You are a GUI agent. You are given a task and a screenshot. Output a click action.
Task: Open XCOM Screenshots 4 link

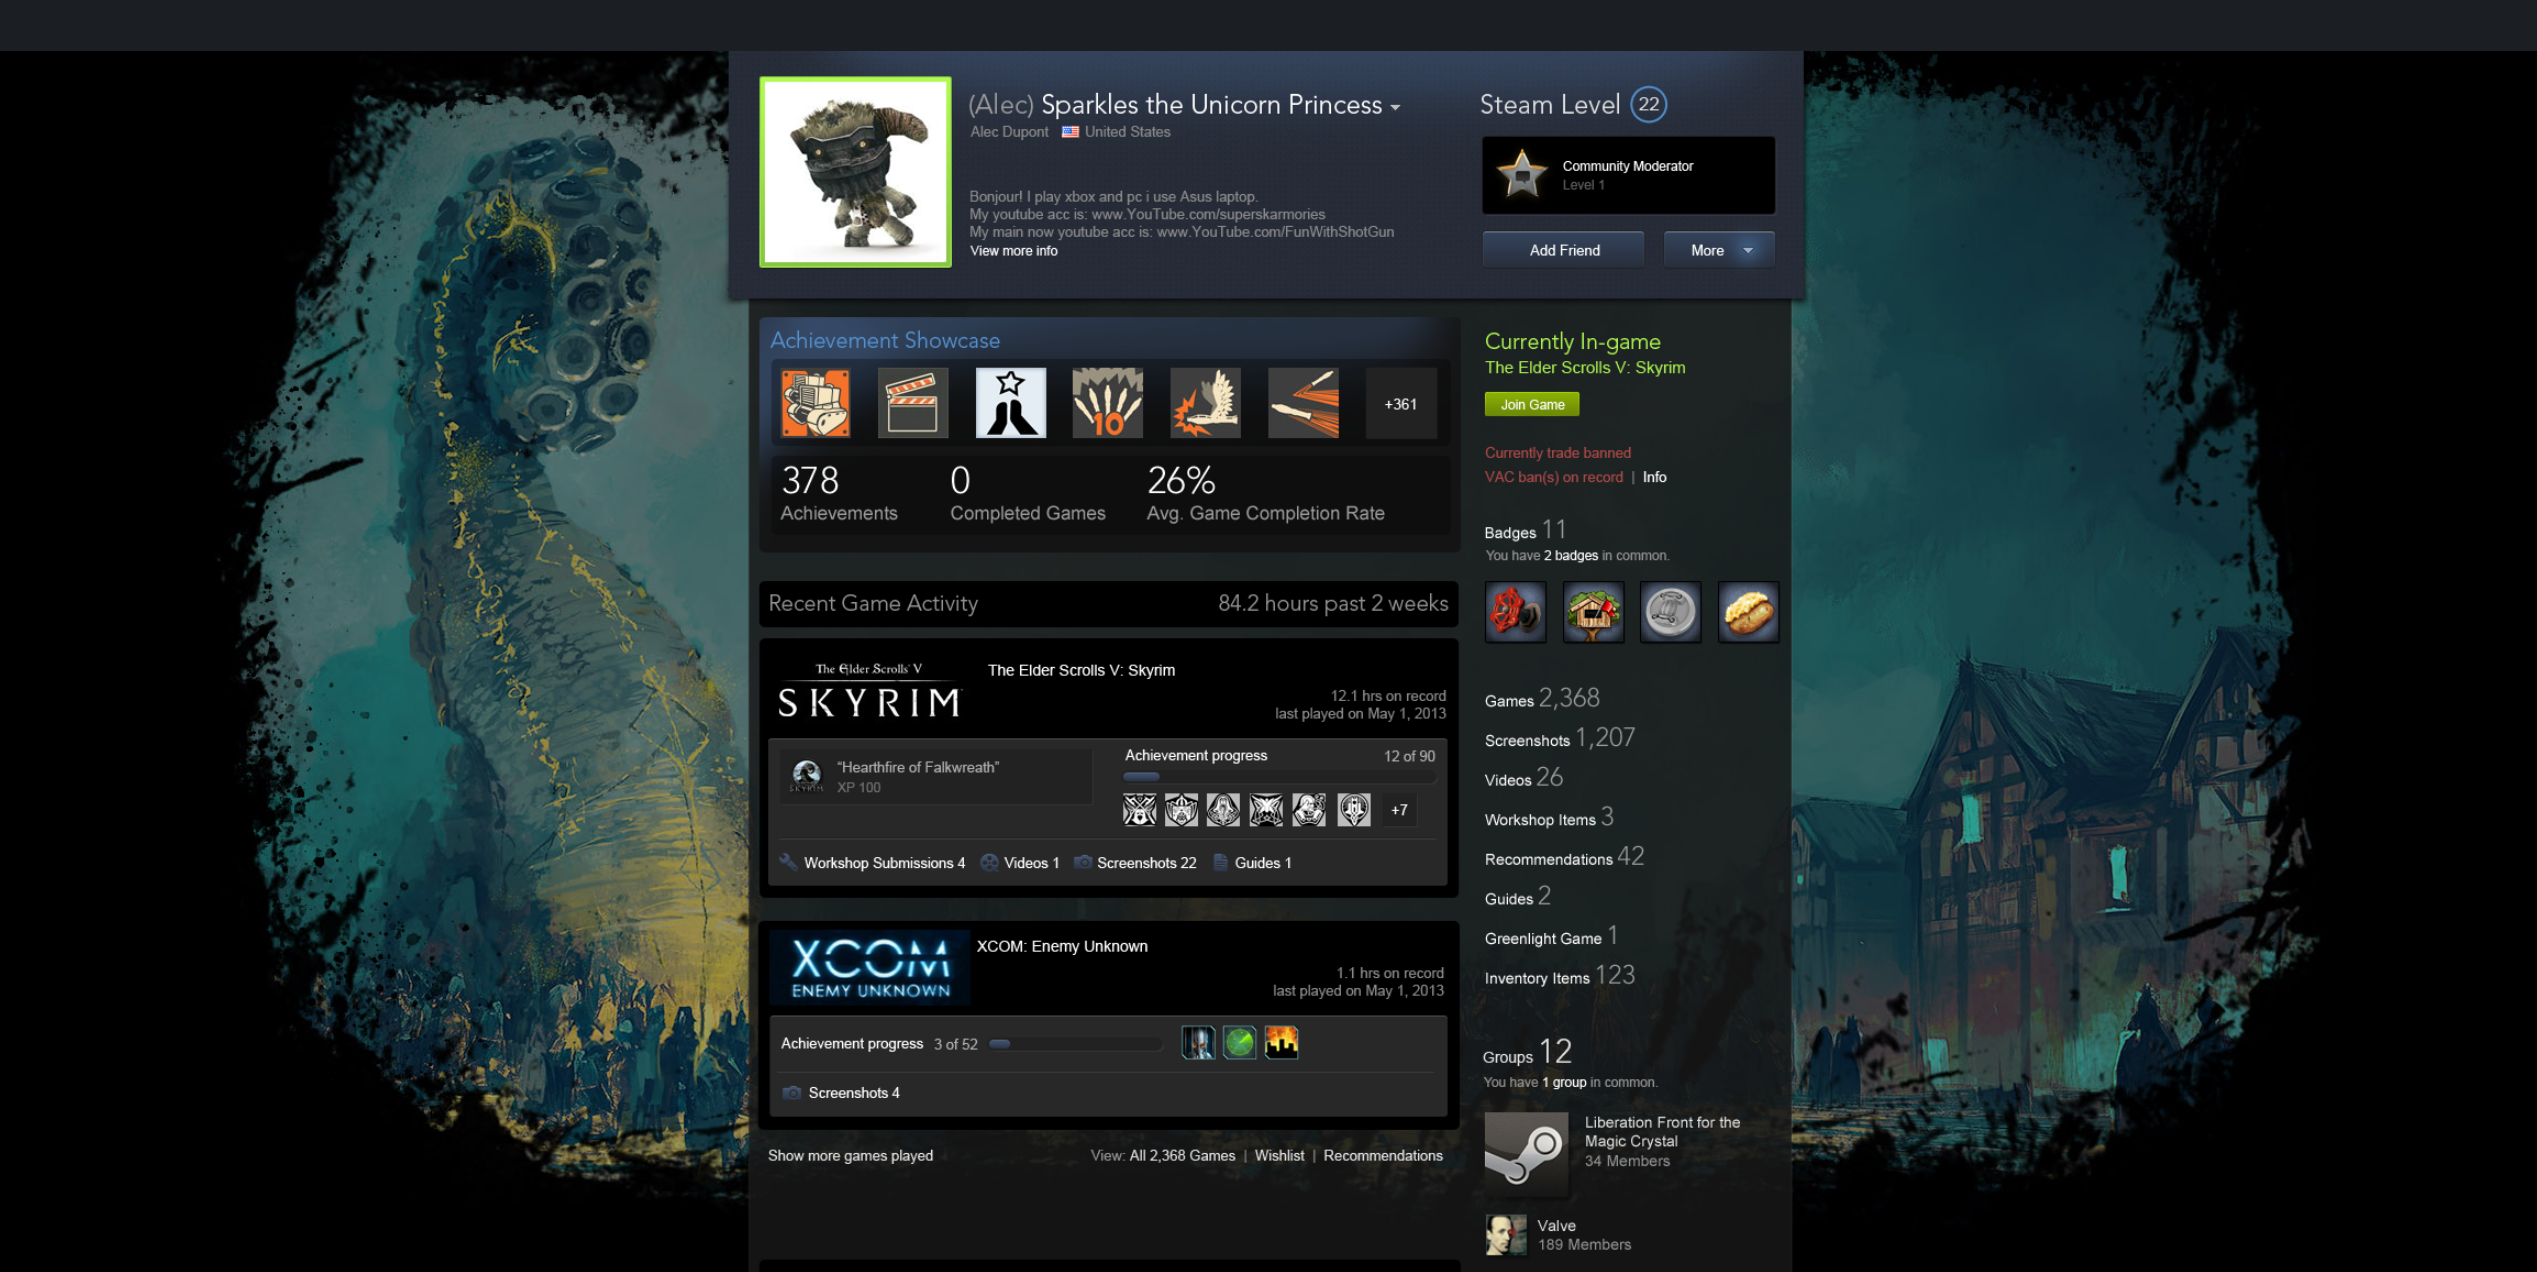[853, 1093]
